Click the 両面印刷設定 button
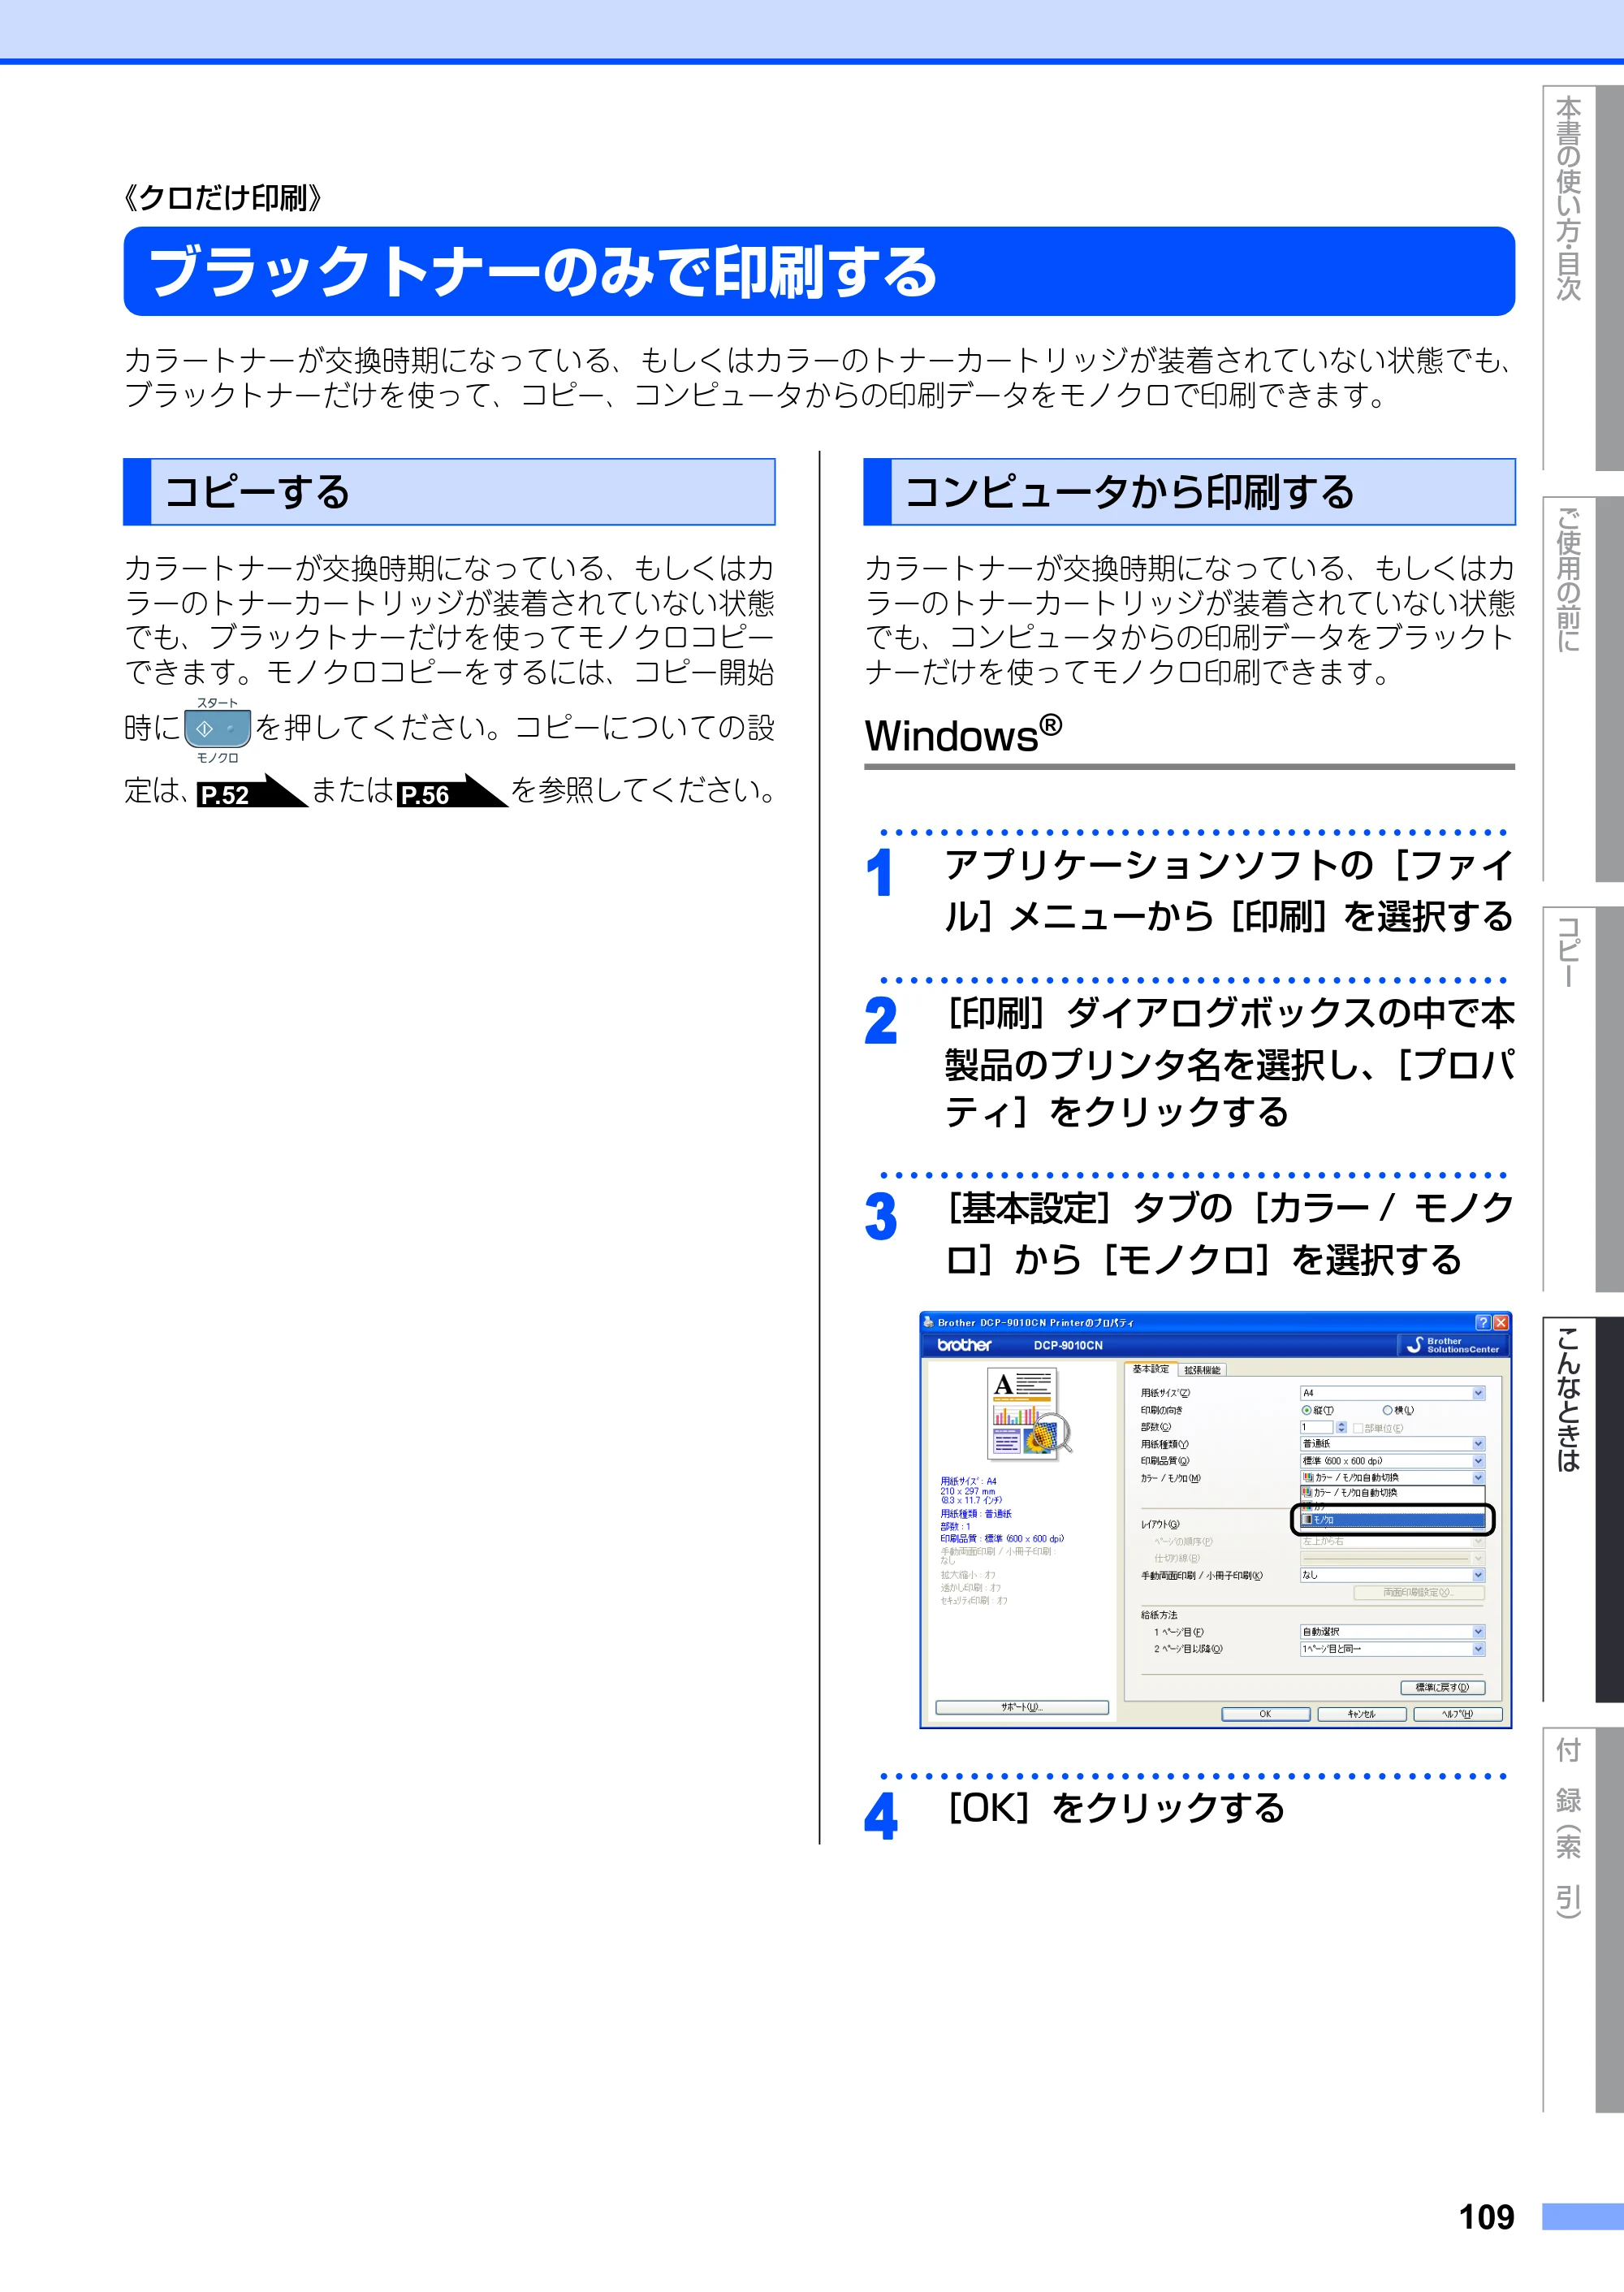 click(1419, 1593)
